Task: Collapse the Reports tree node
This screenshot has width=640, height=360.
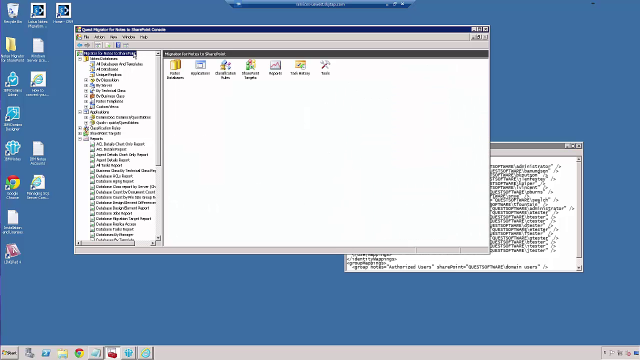Action: pyautogui.click(x=80, y=138)
